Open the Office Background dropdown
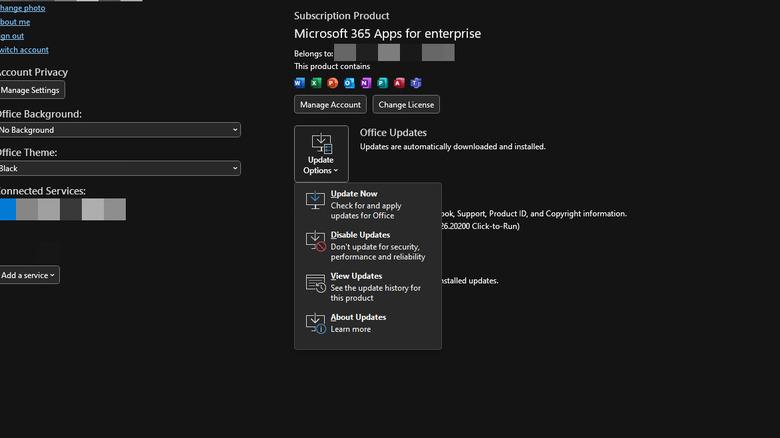Viewport: 780px width, 438px height. (x=119, y=130)
